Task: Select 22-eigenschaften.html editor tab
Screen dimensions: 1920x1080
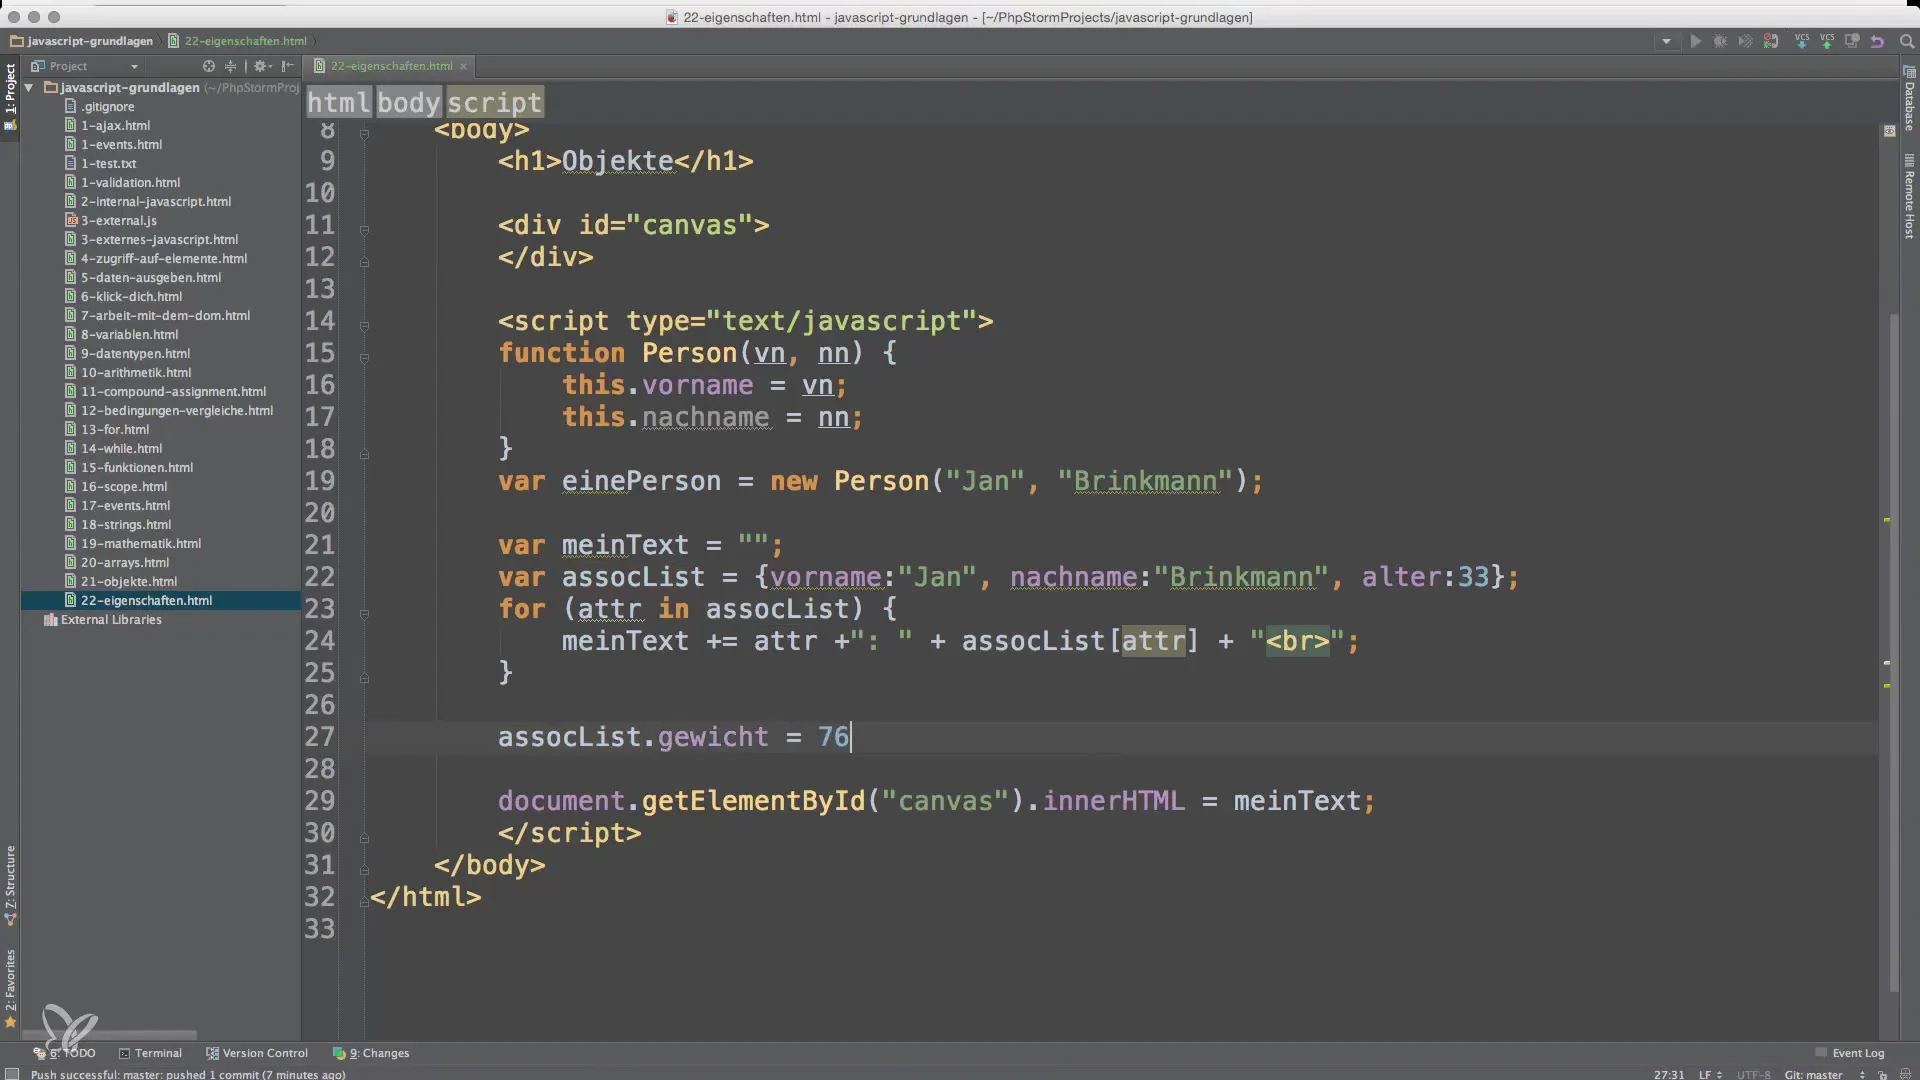Action: tap(391, 66)
